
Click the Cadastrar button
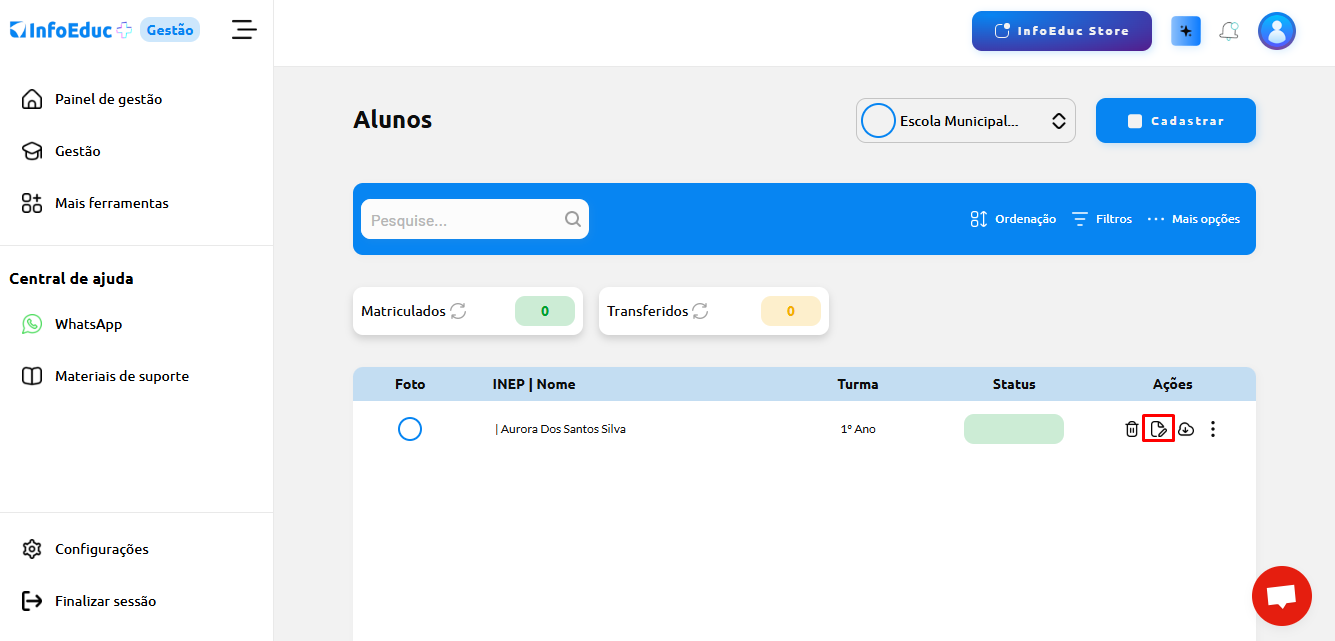[x=1176, y=121]
